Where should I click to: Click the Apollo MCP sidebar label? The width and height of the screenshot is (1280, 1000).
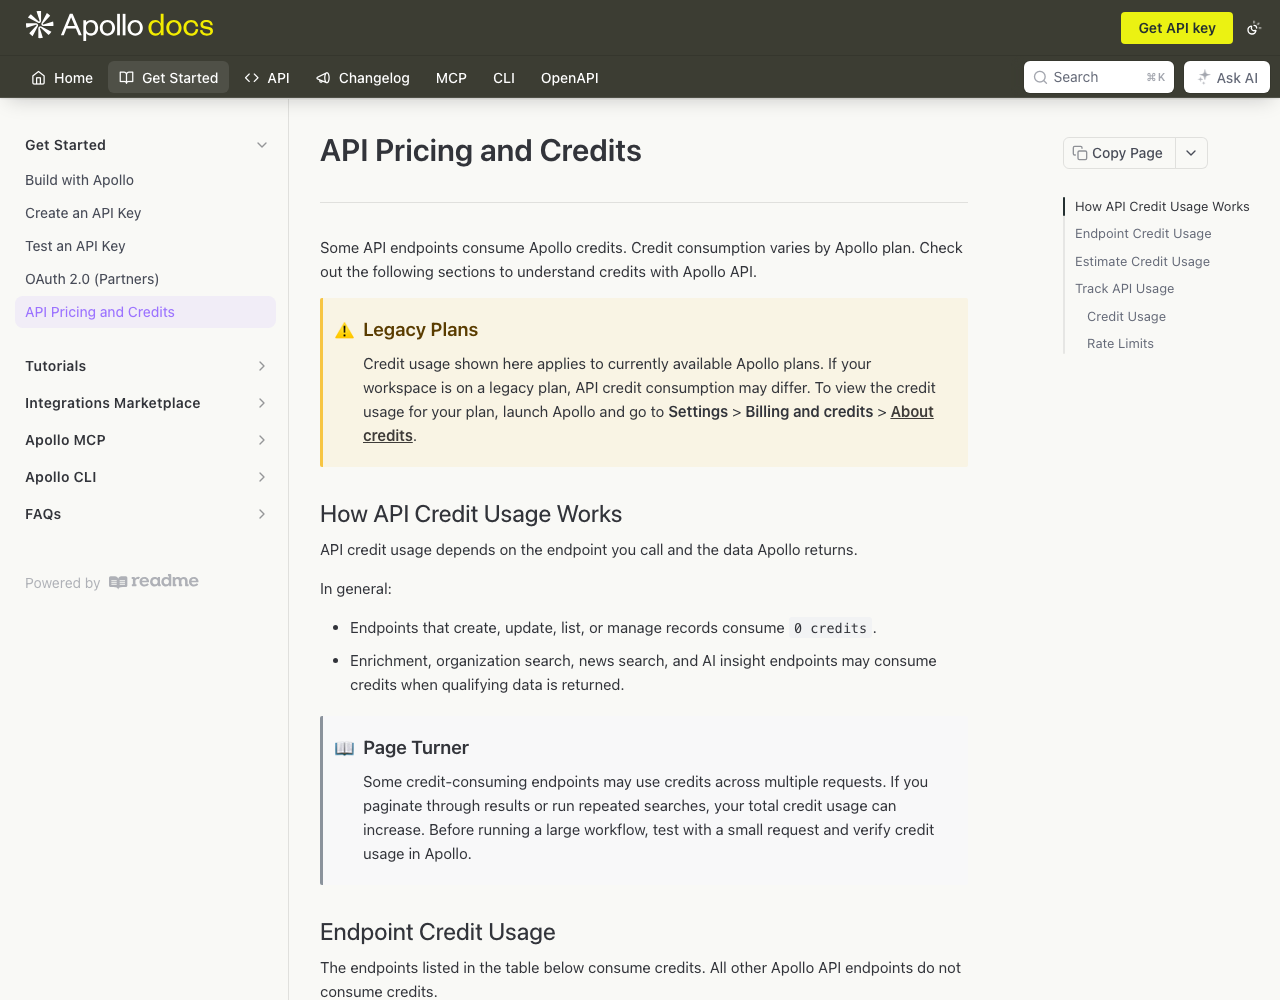click(x=65, y=440)
